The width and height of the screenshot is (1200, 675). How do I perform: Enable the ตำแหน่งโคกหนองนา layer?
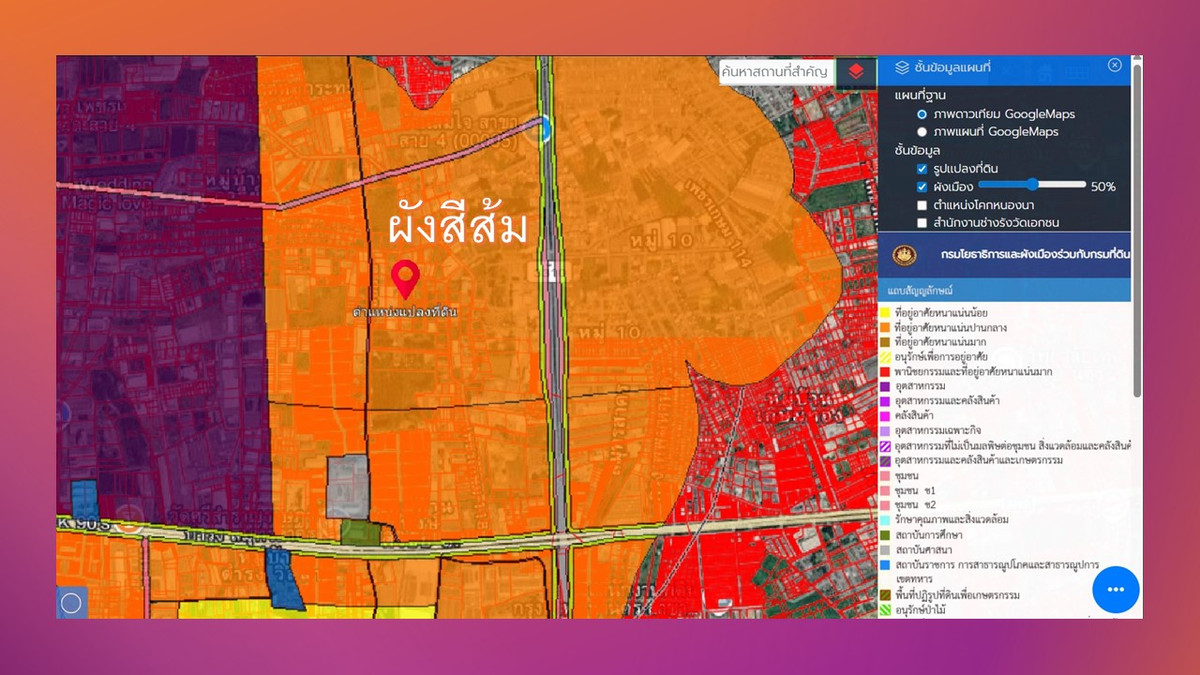(x=922, y=205)
